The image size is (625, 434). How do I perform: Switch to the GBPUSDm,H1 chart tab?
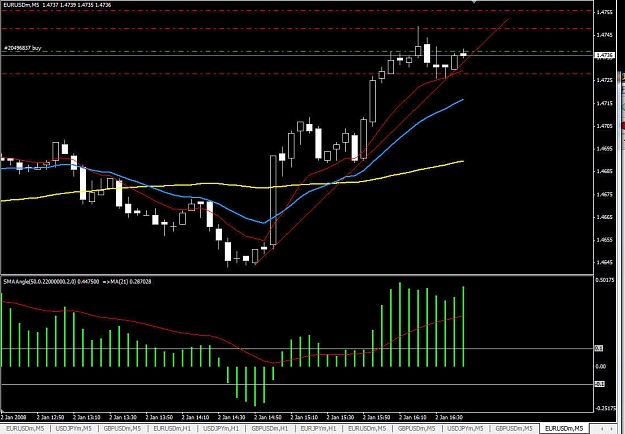pos(270,428)
